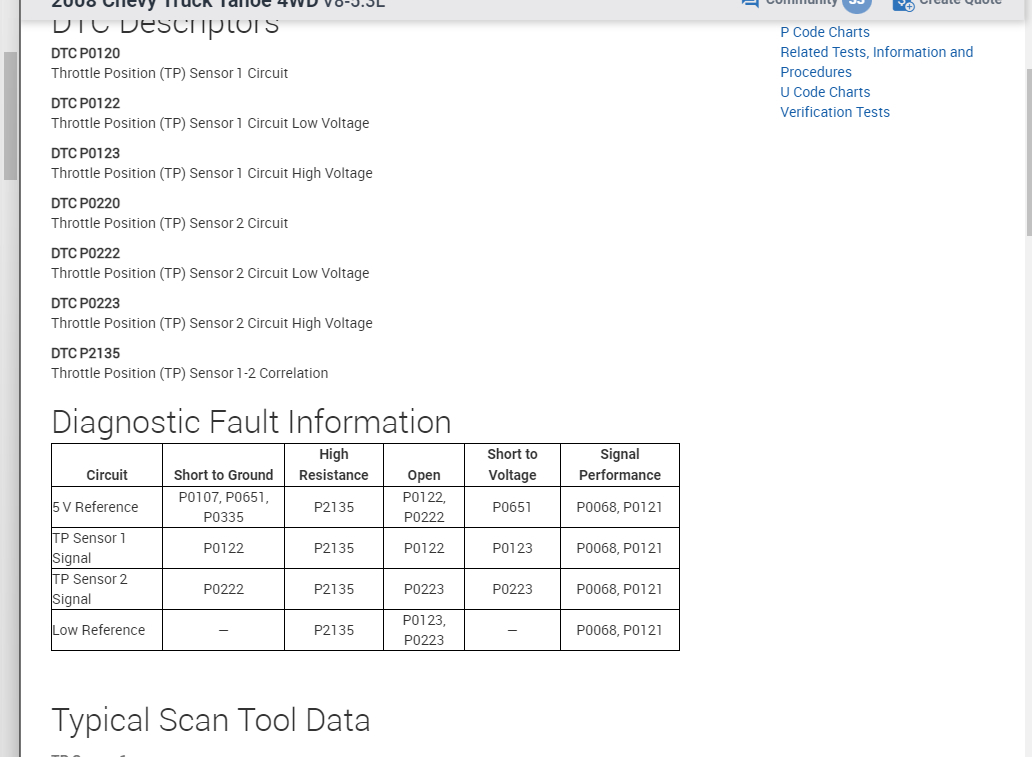Click the 'P0122, P0222' Open cell
This screenshot has height=757, width=1032.
424,508
